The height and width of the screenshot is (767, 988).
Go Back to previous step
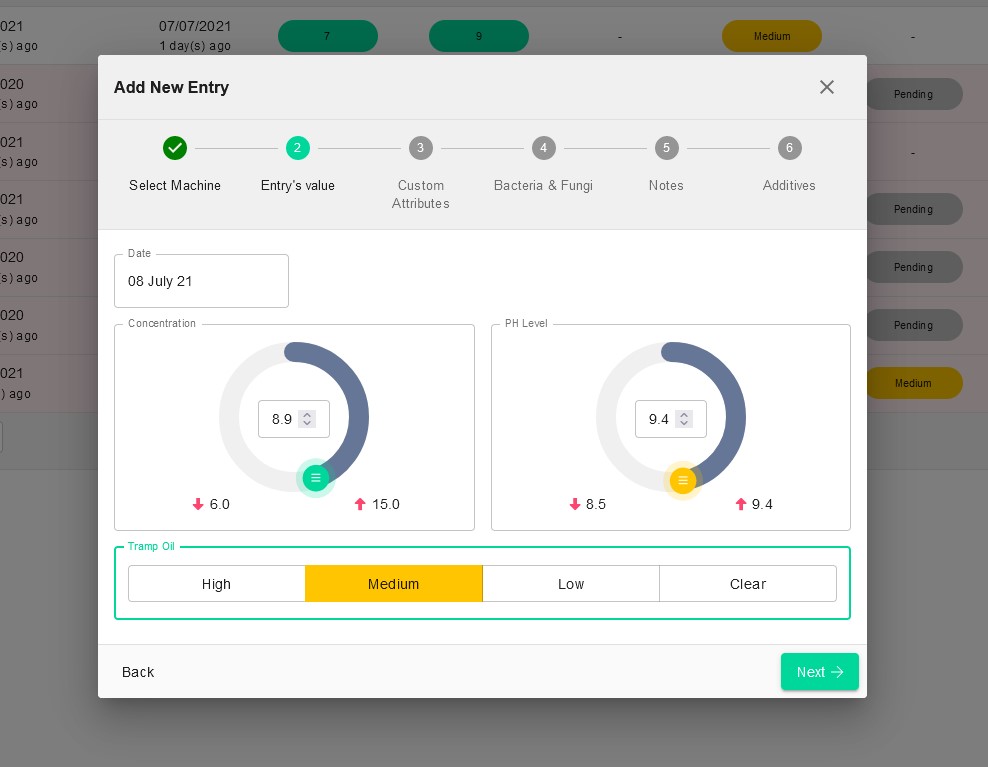(x=138, y=672)
